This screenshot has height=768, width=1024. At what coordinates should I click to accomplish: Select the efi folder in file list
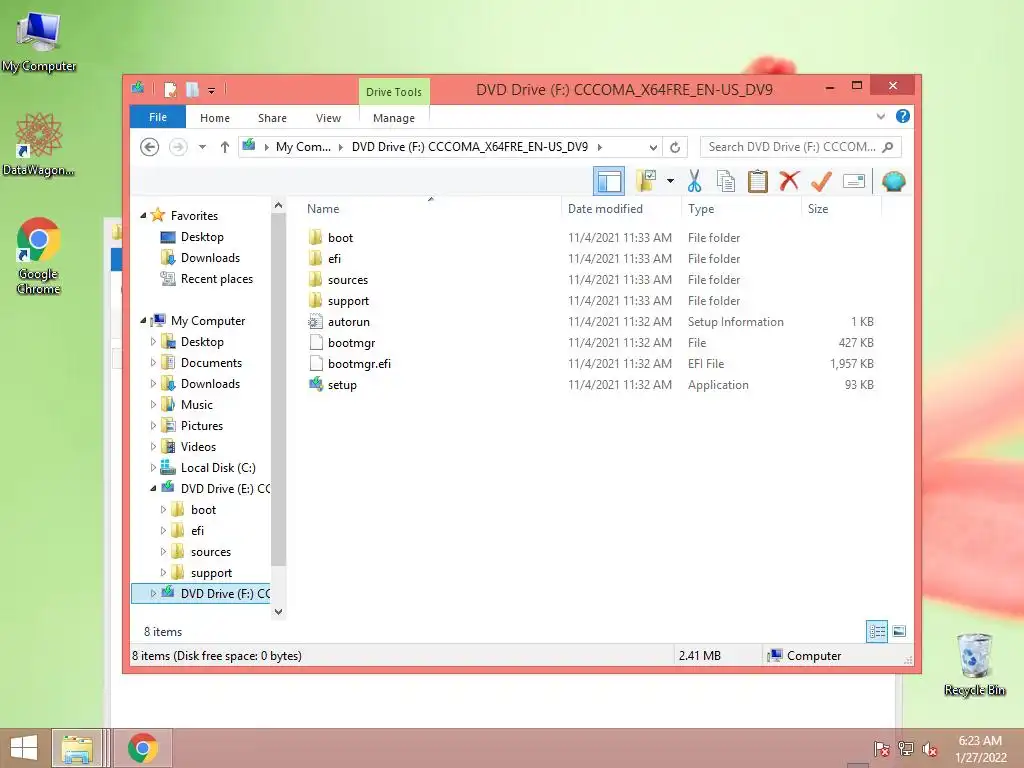coord(334,259)
